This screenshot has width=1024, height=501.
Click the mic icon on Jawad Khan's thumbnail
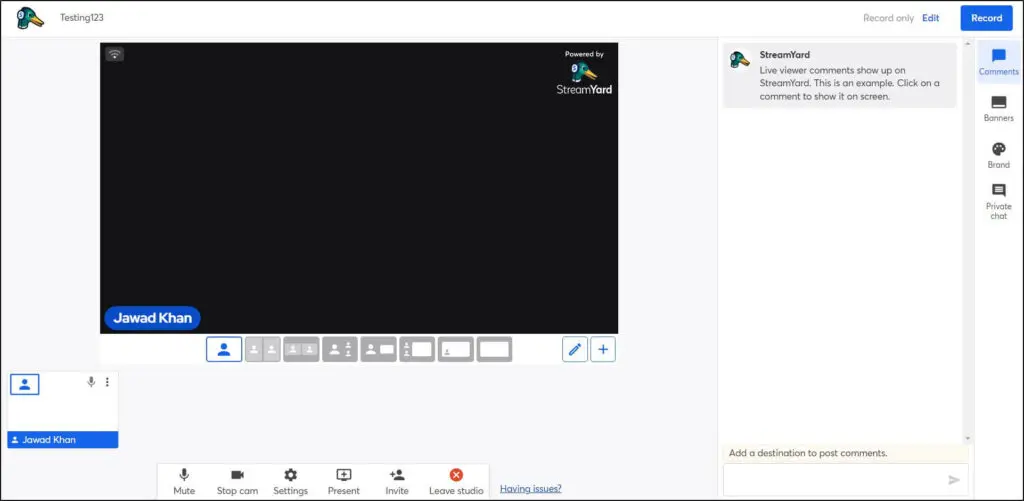pyautogui.click(x=91, y=382)
